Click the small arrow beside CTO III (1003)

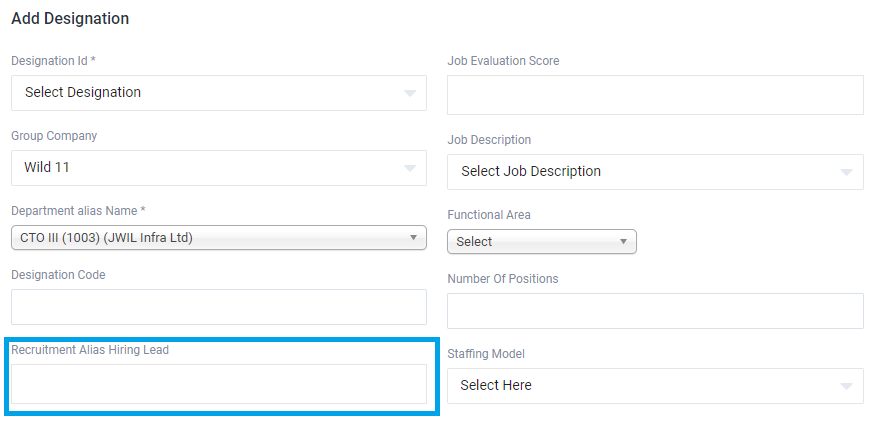point(414,238)
